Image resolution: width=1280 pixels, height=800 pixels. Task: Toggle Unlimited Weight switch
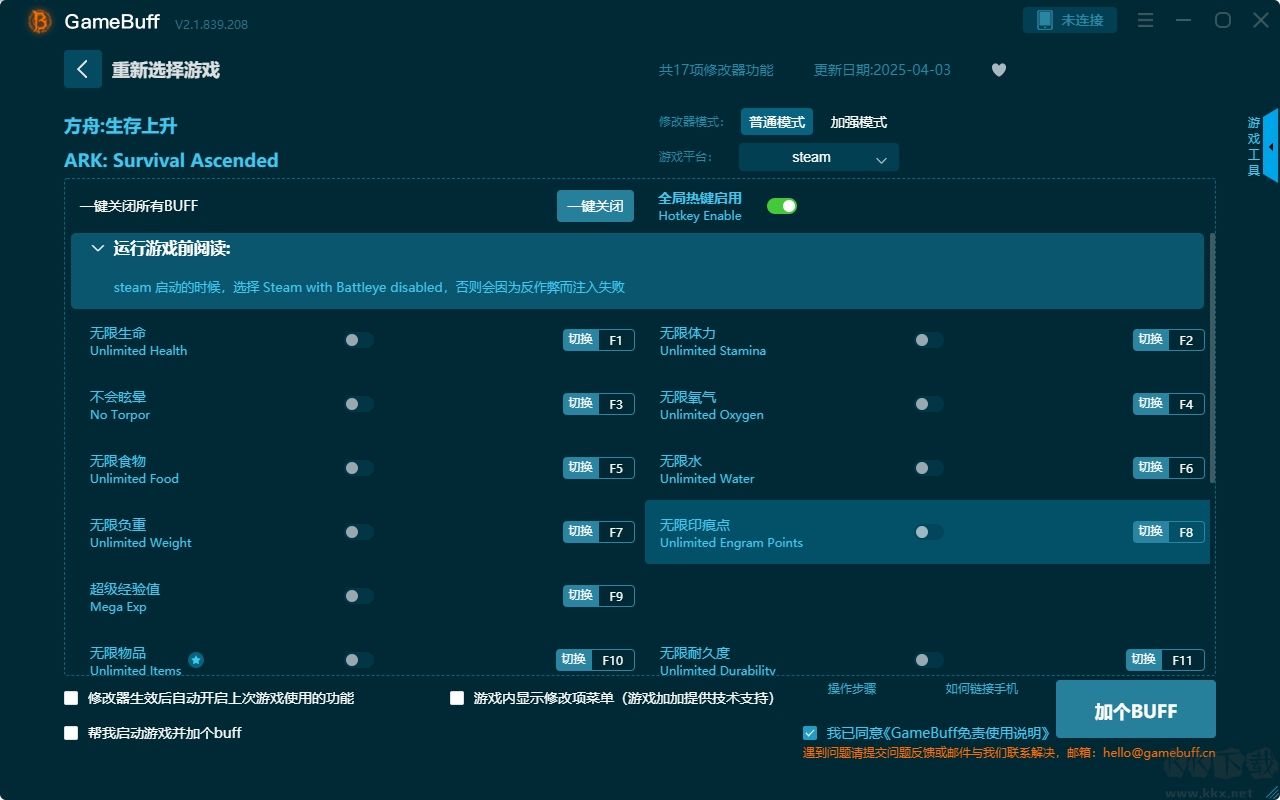[x=359, y=532]
